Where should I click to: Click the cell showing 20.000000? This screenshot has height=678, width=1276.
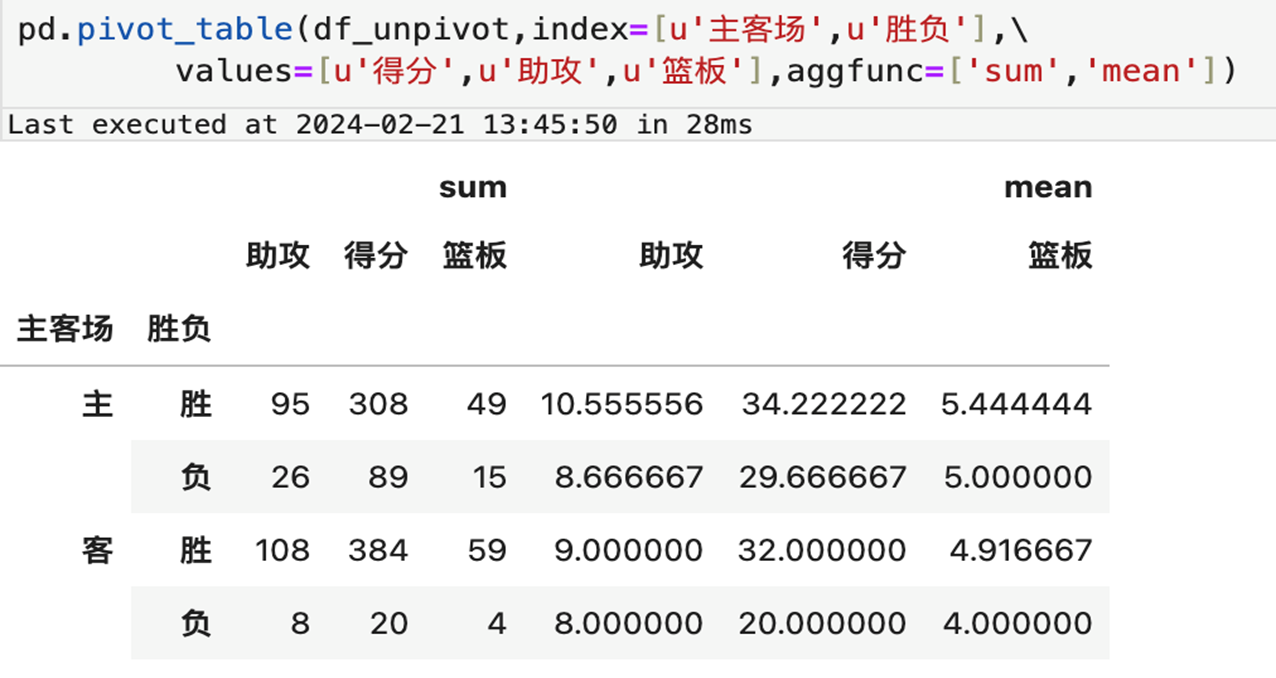(x=823, y=623)
